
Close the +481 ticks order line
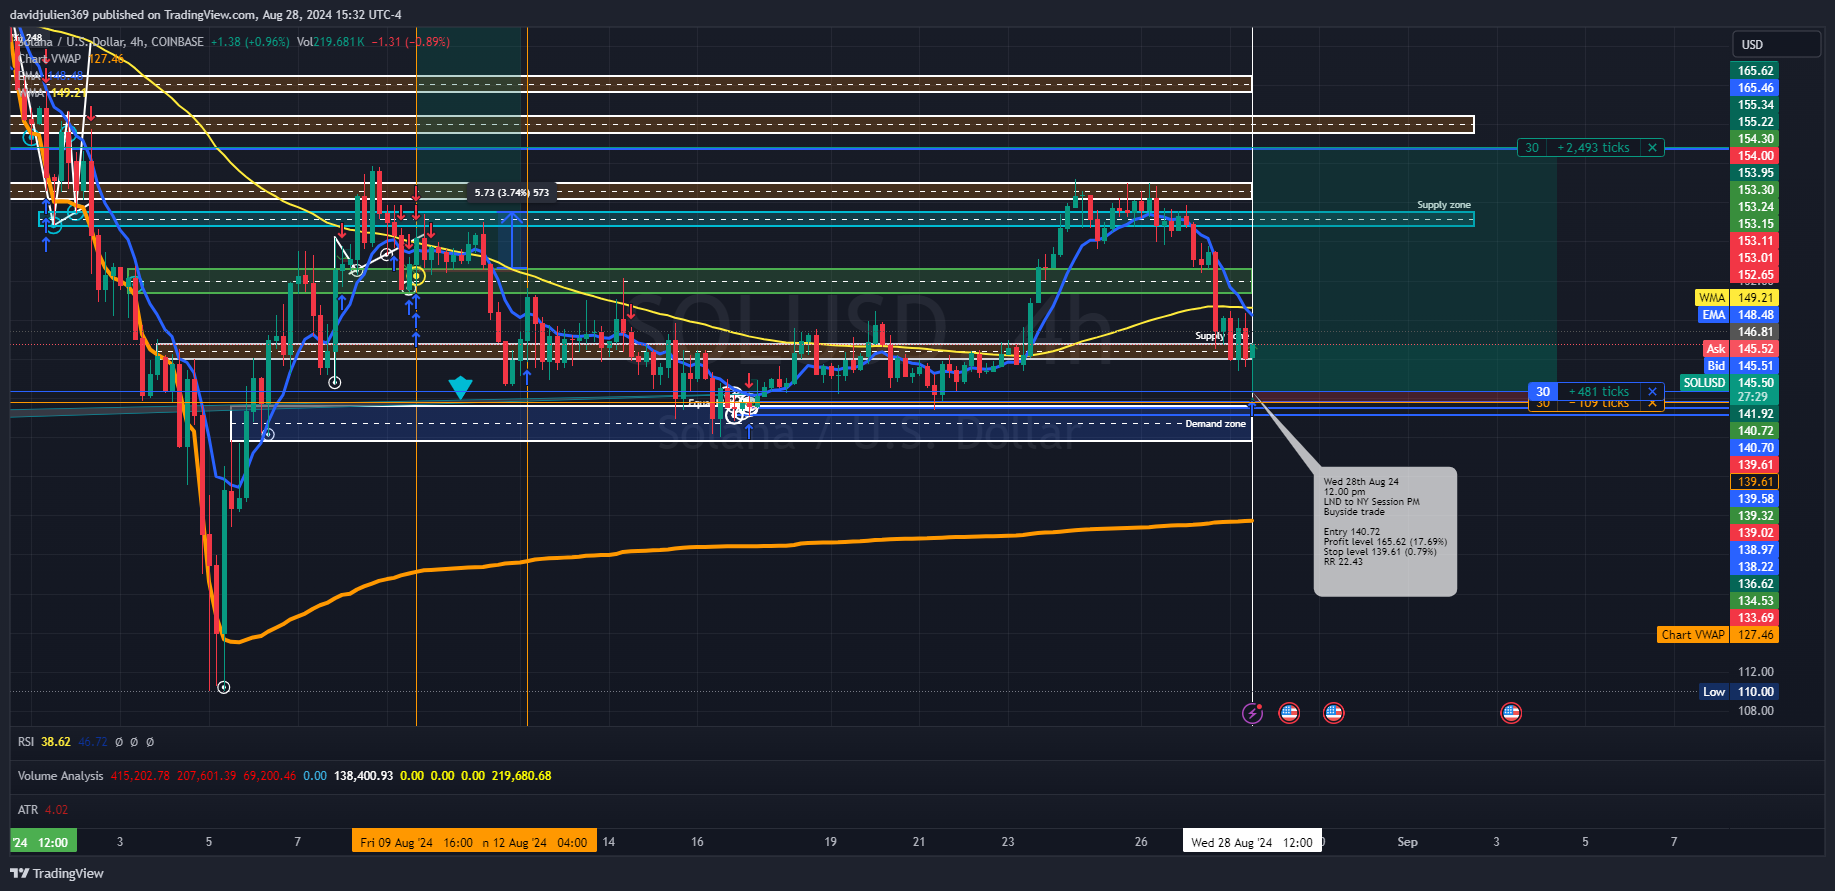click(x=1652, y=392)
